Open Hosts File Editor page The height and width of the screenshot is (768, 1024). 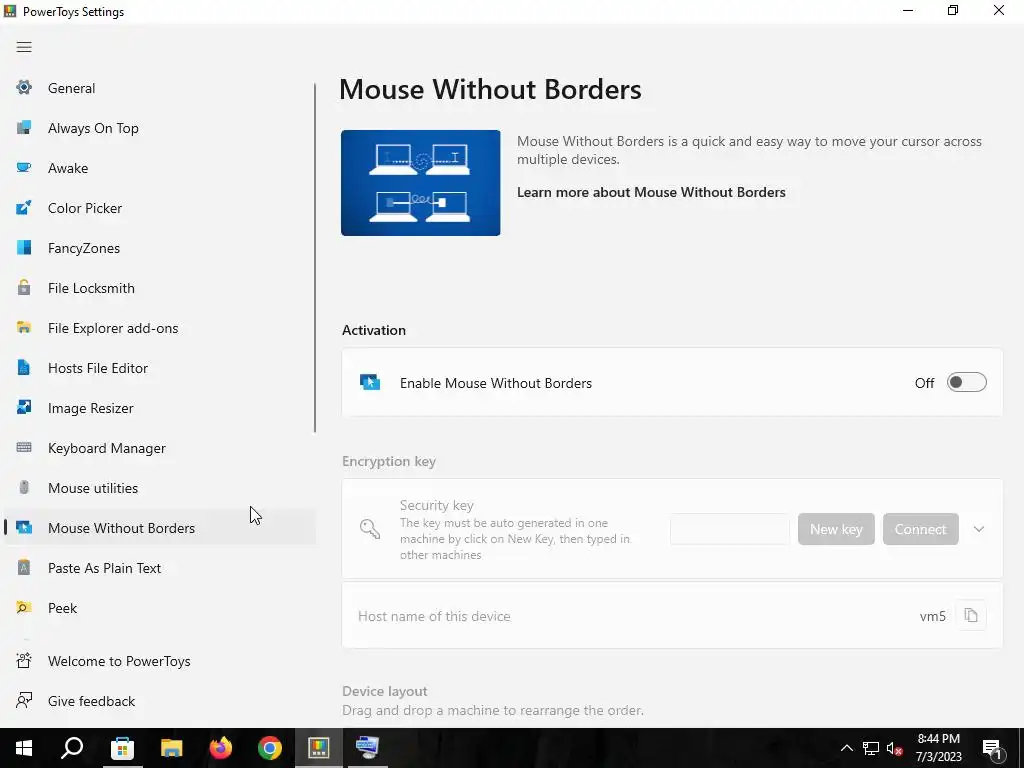[159, 368]
